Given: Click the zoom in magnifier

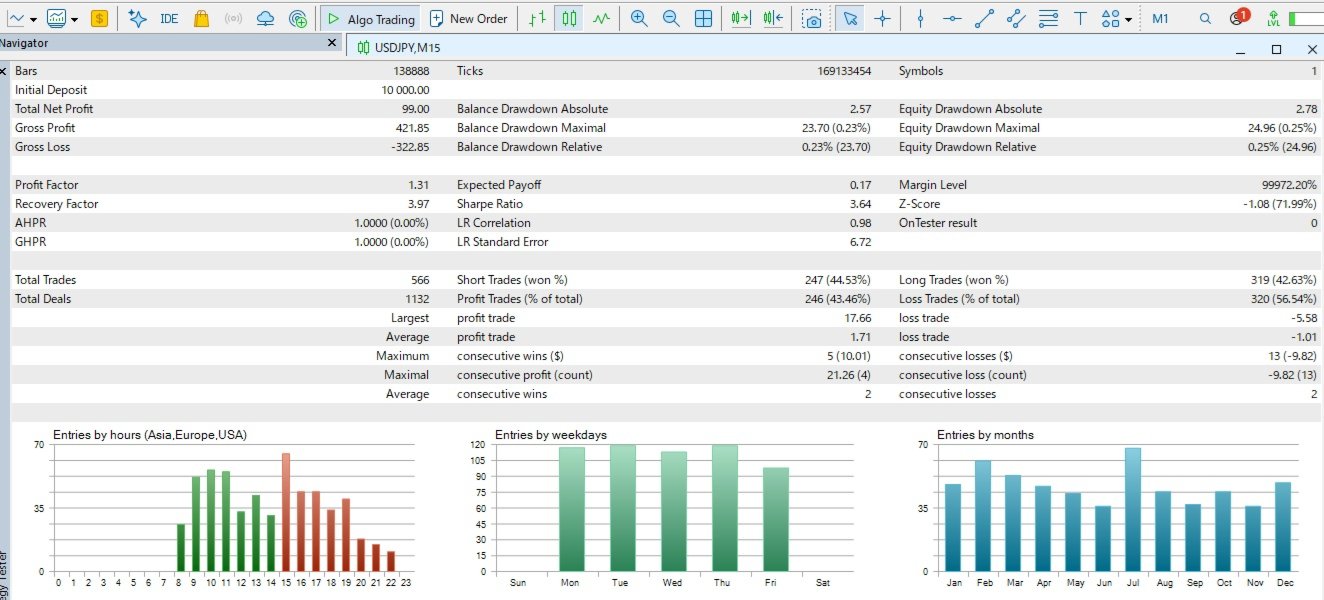Looking at the screenshot, I should [x=639, y=18].
